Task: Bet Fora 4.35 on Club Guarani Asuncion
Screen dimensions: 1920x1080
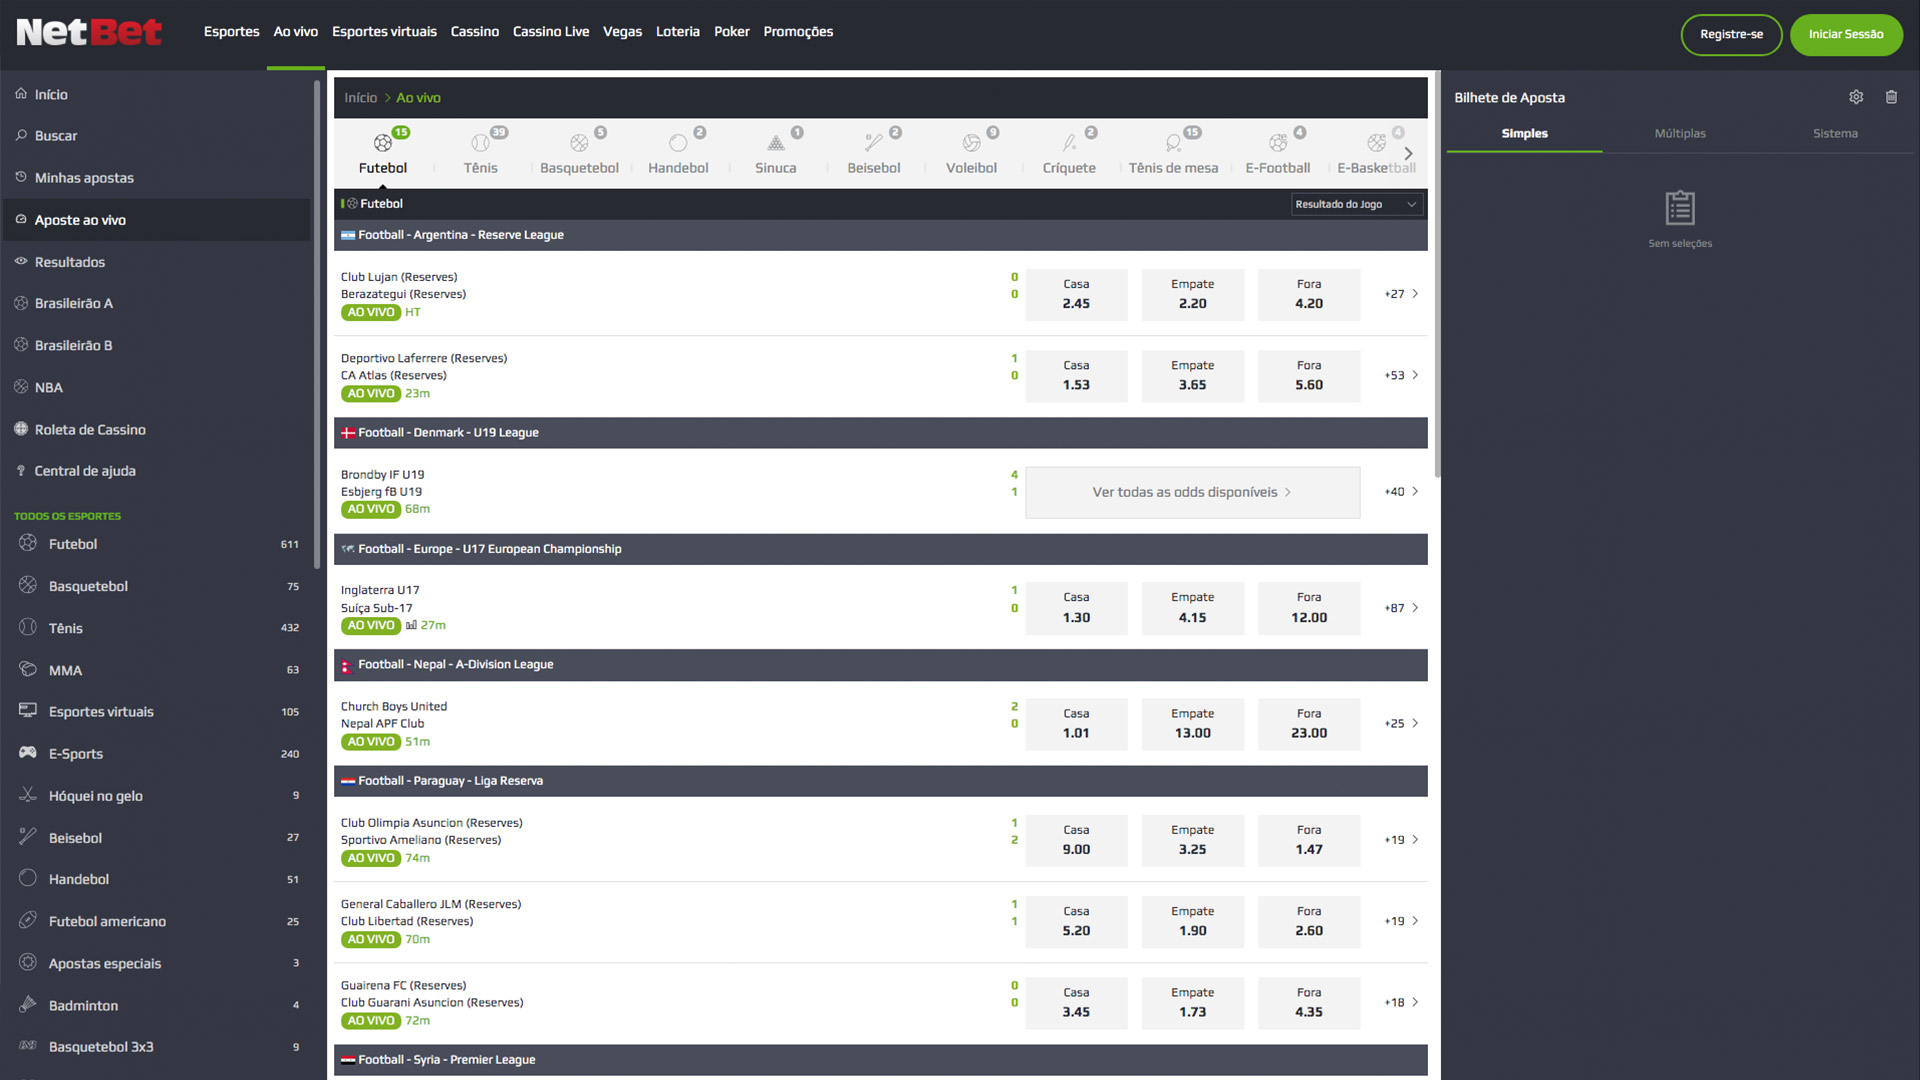Action: 1309,1002
